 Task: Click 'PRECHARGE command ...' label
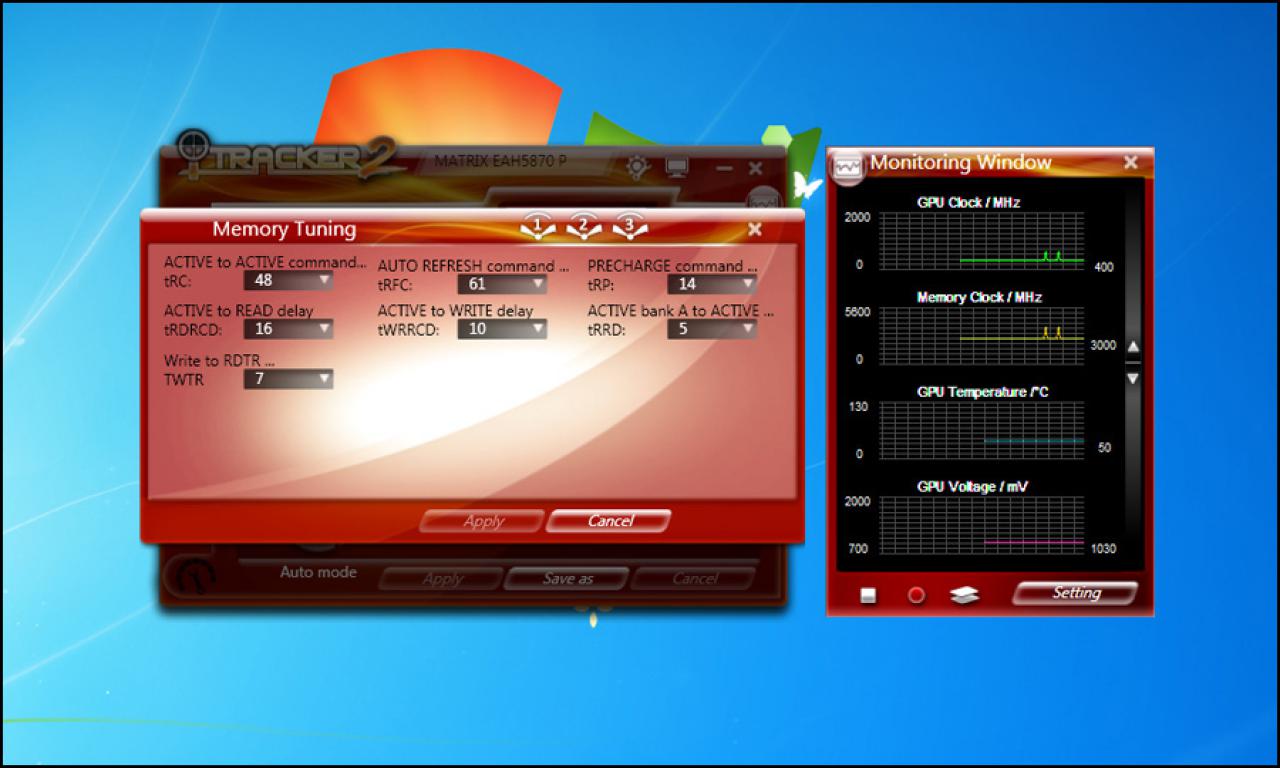tap(672, 266)
